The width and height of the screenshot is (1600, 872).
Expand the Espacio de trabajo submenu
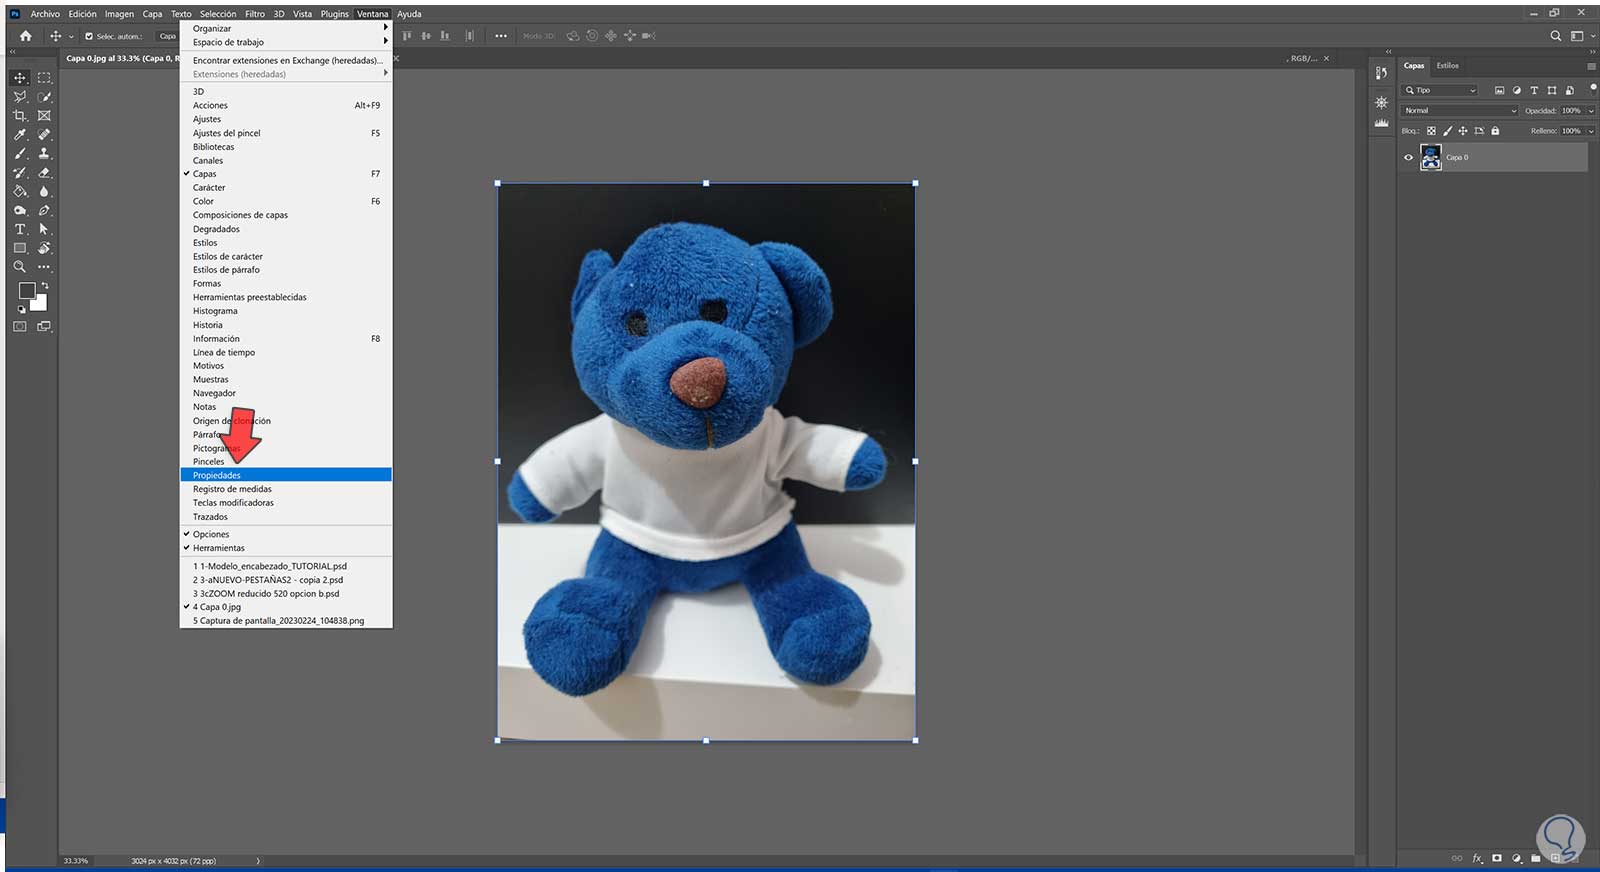[x=286, y=42]
